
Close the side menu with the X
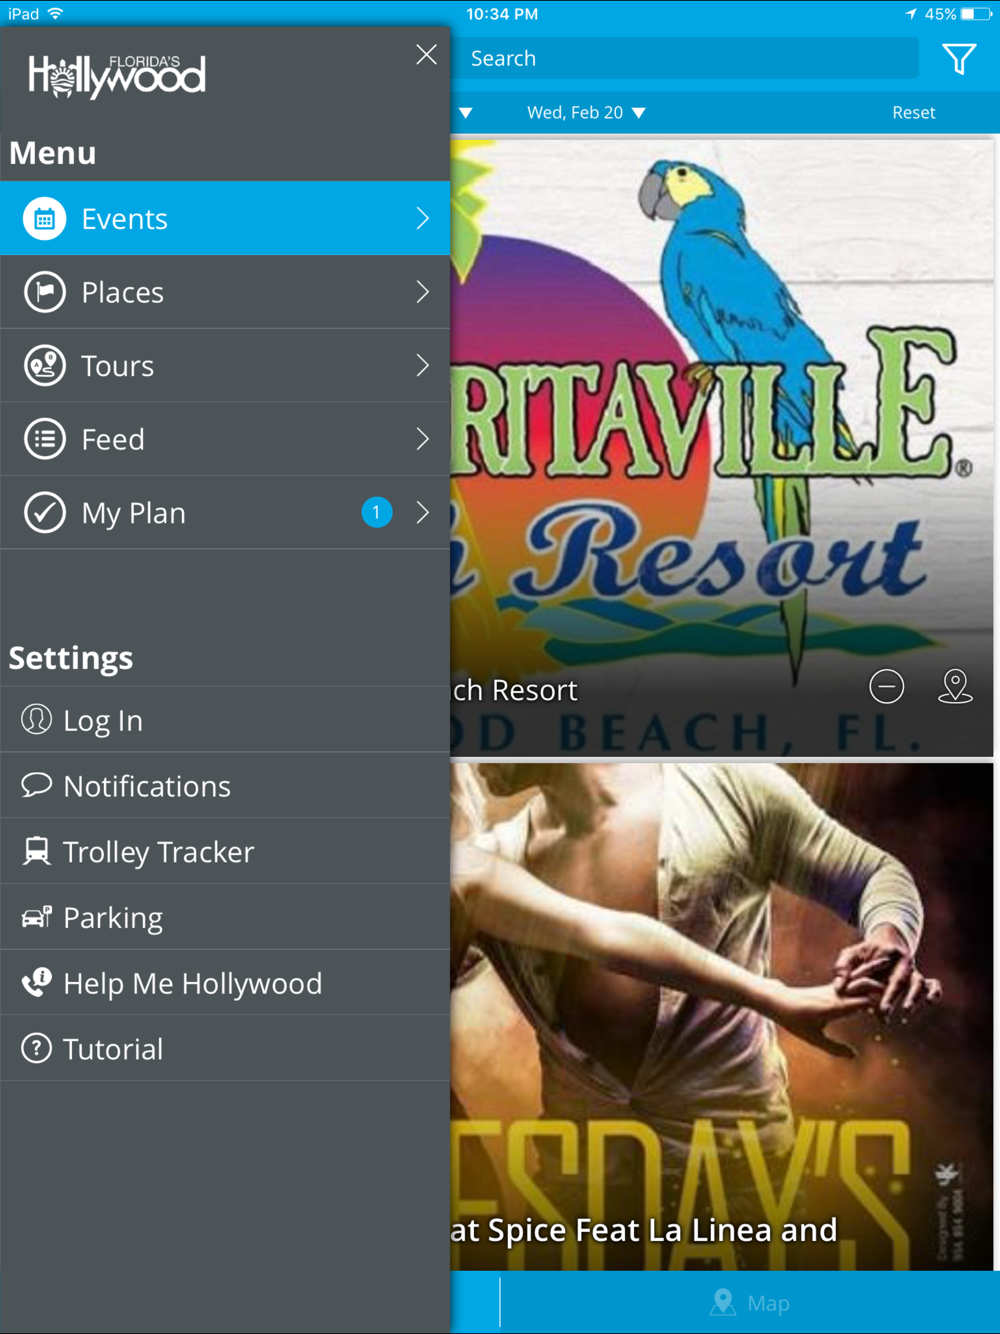click(x=426, y=55)
